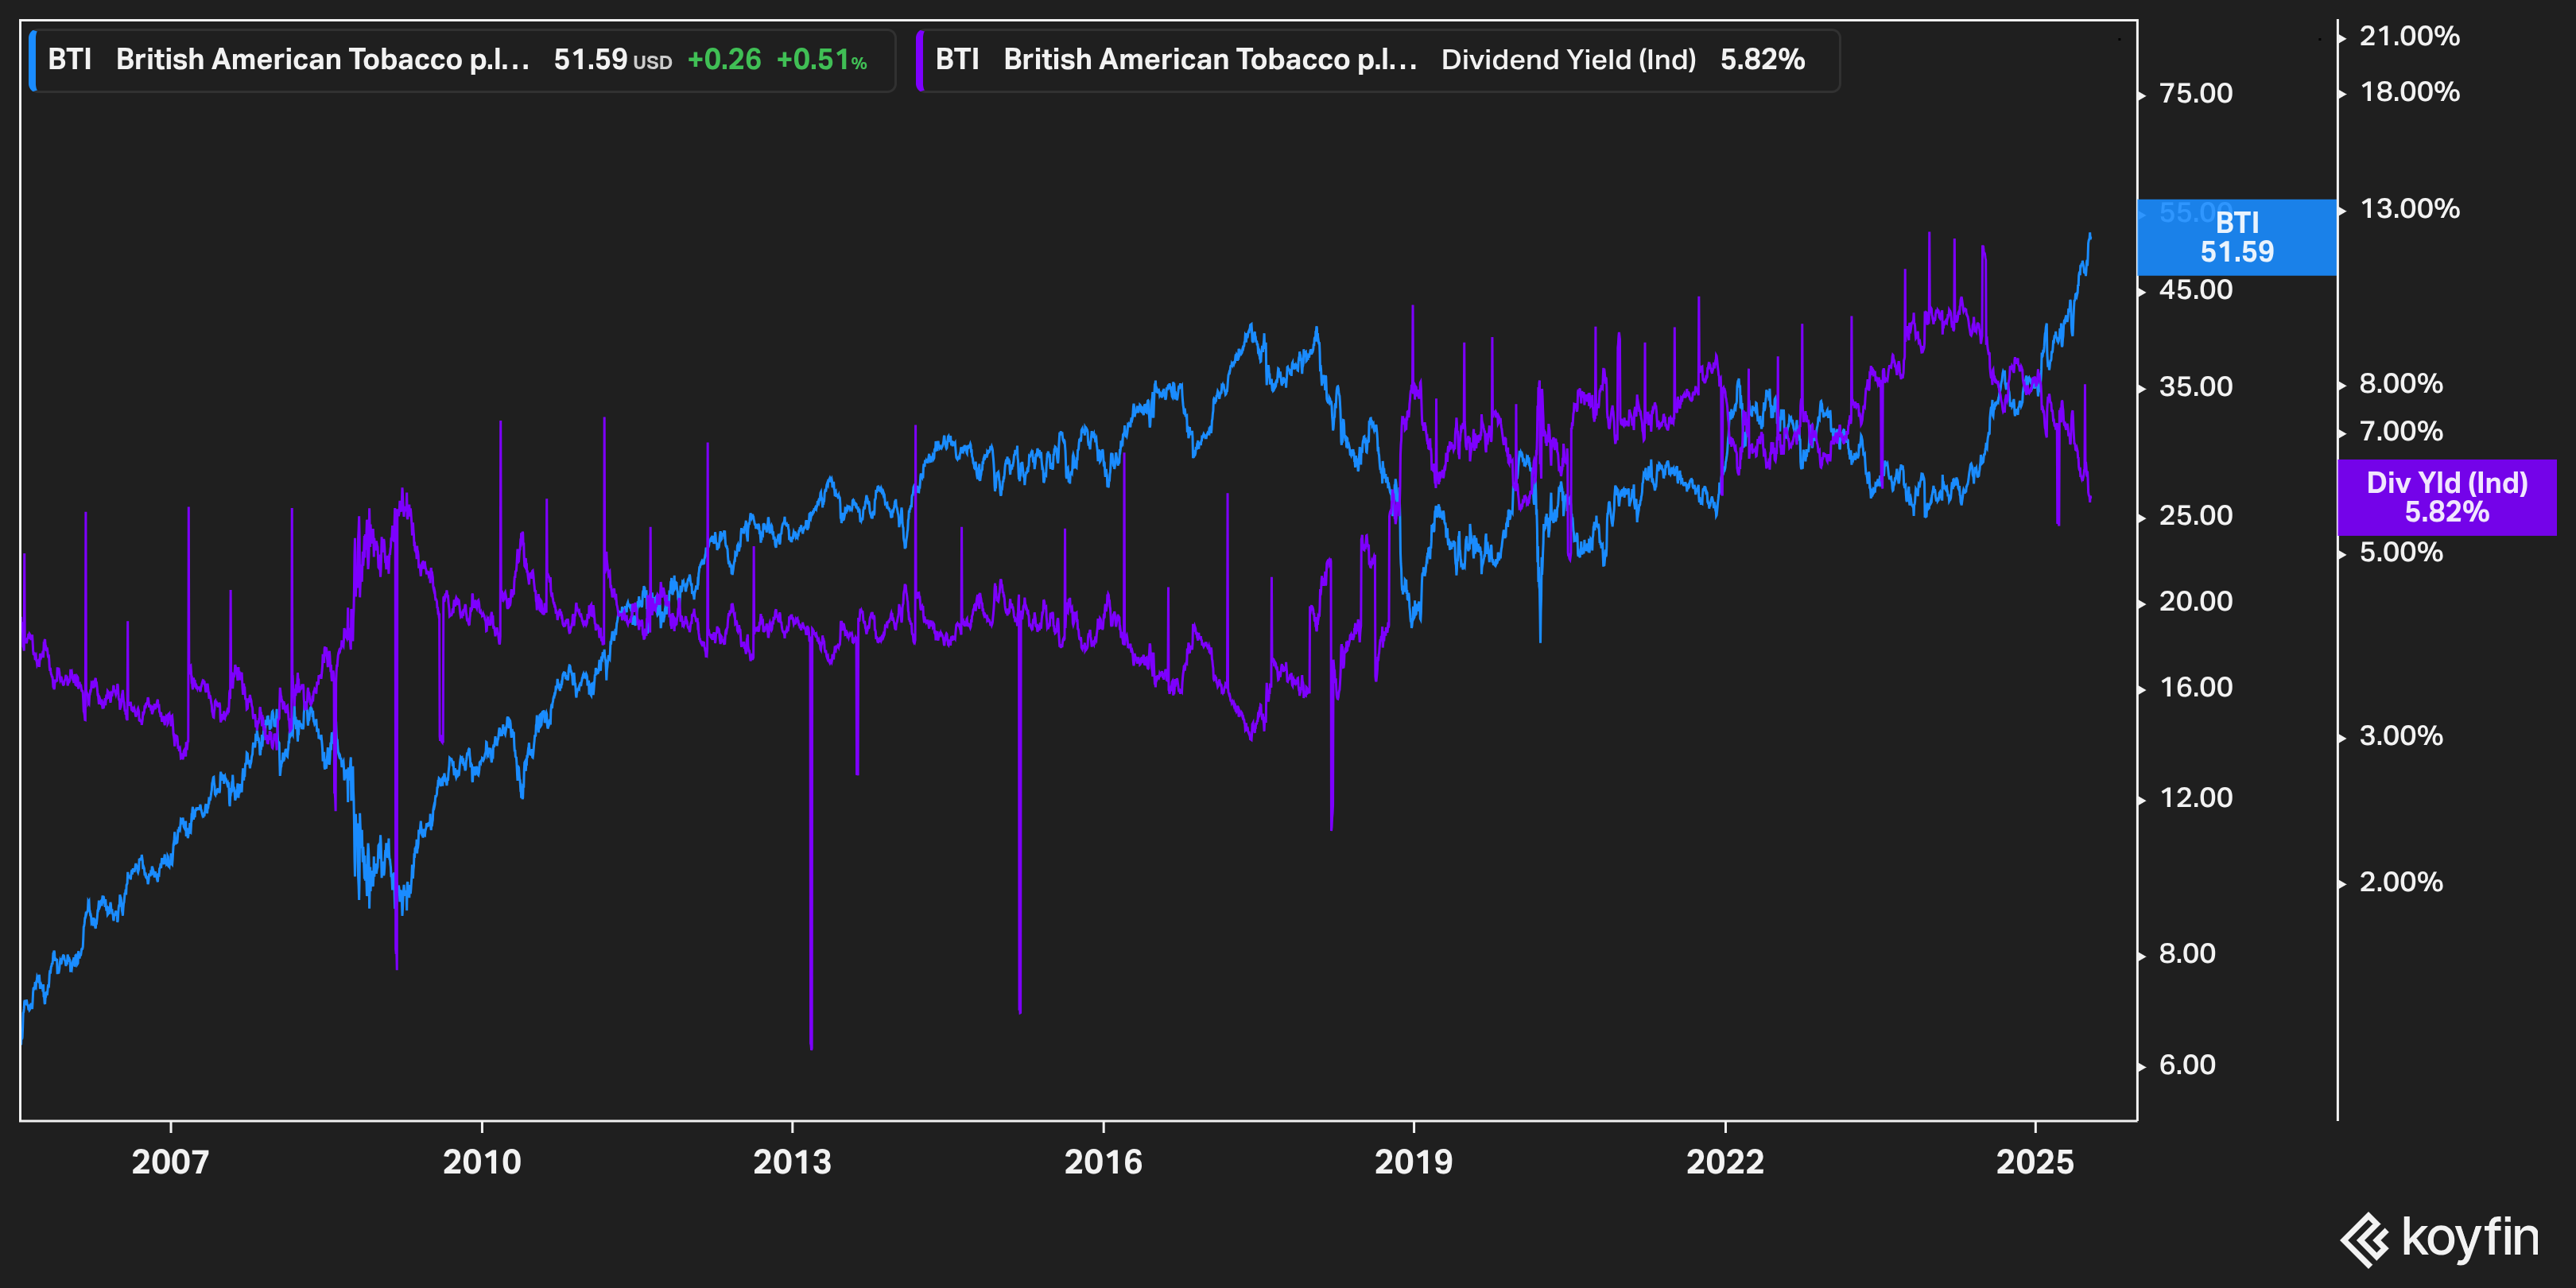Click the +0.51% change value in legend
2576x1288 pixels.
821,60
